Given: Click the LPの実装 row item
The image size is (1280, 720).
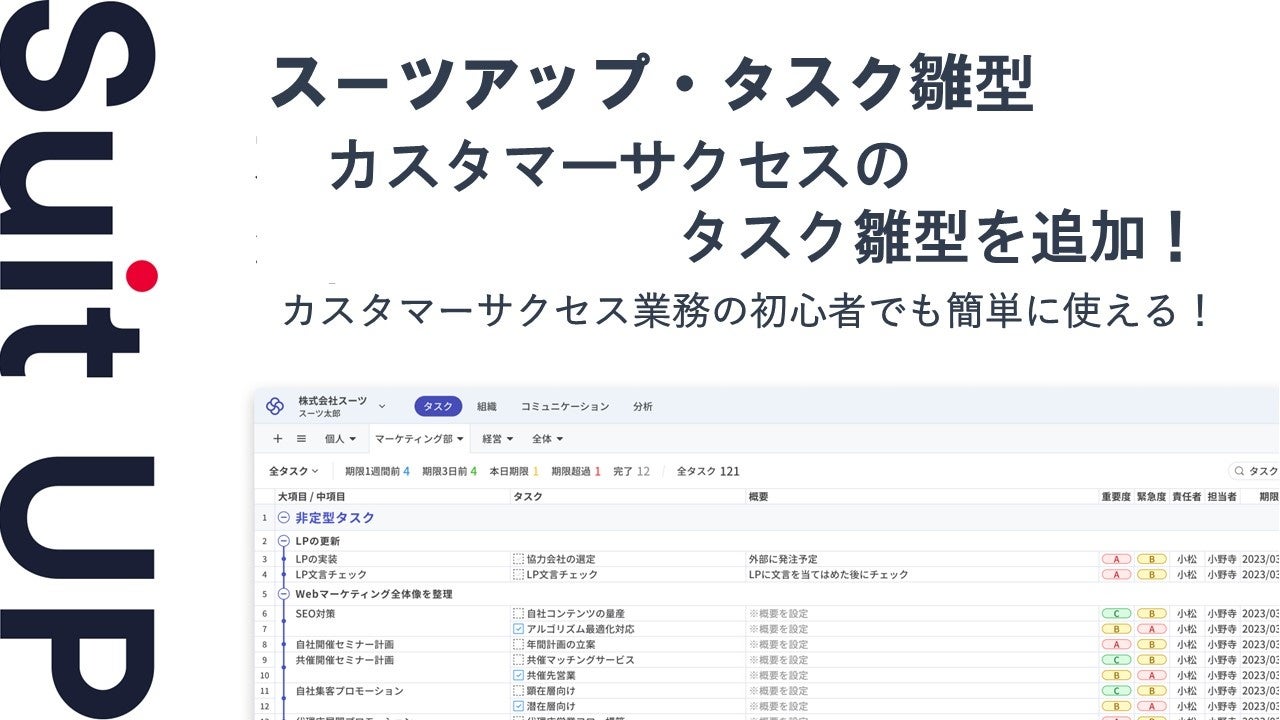Looking at the screenshot, I should click(317, 559).
